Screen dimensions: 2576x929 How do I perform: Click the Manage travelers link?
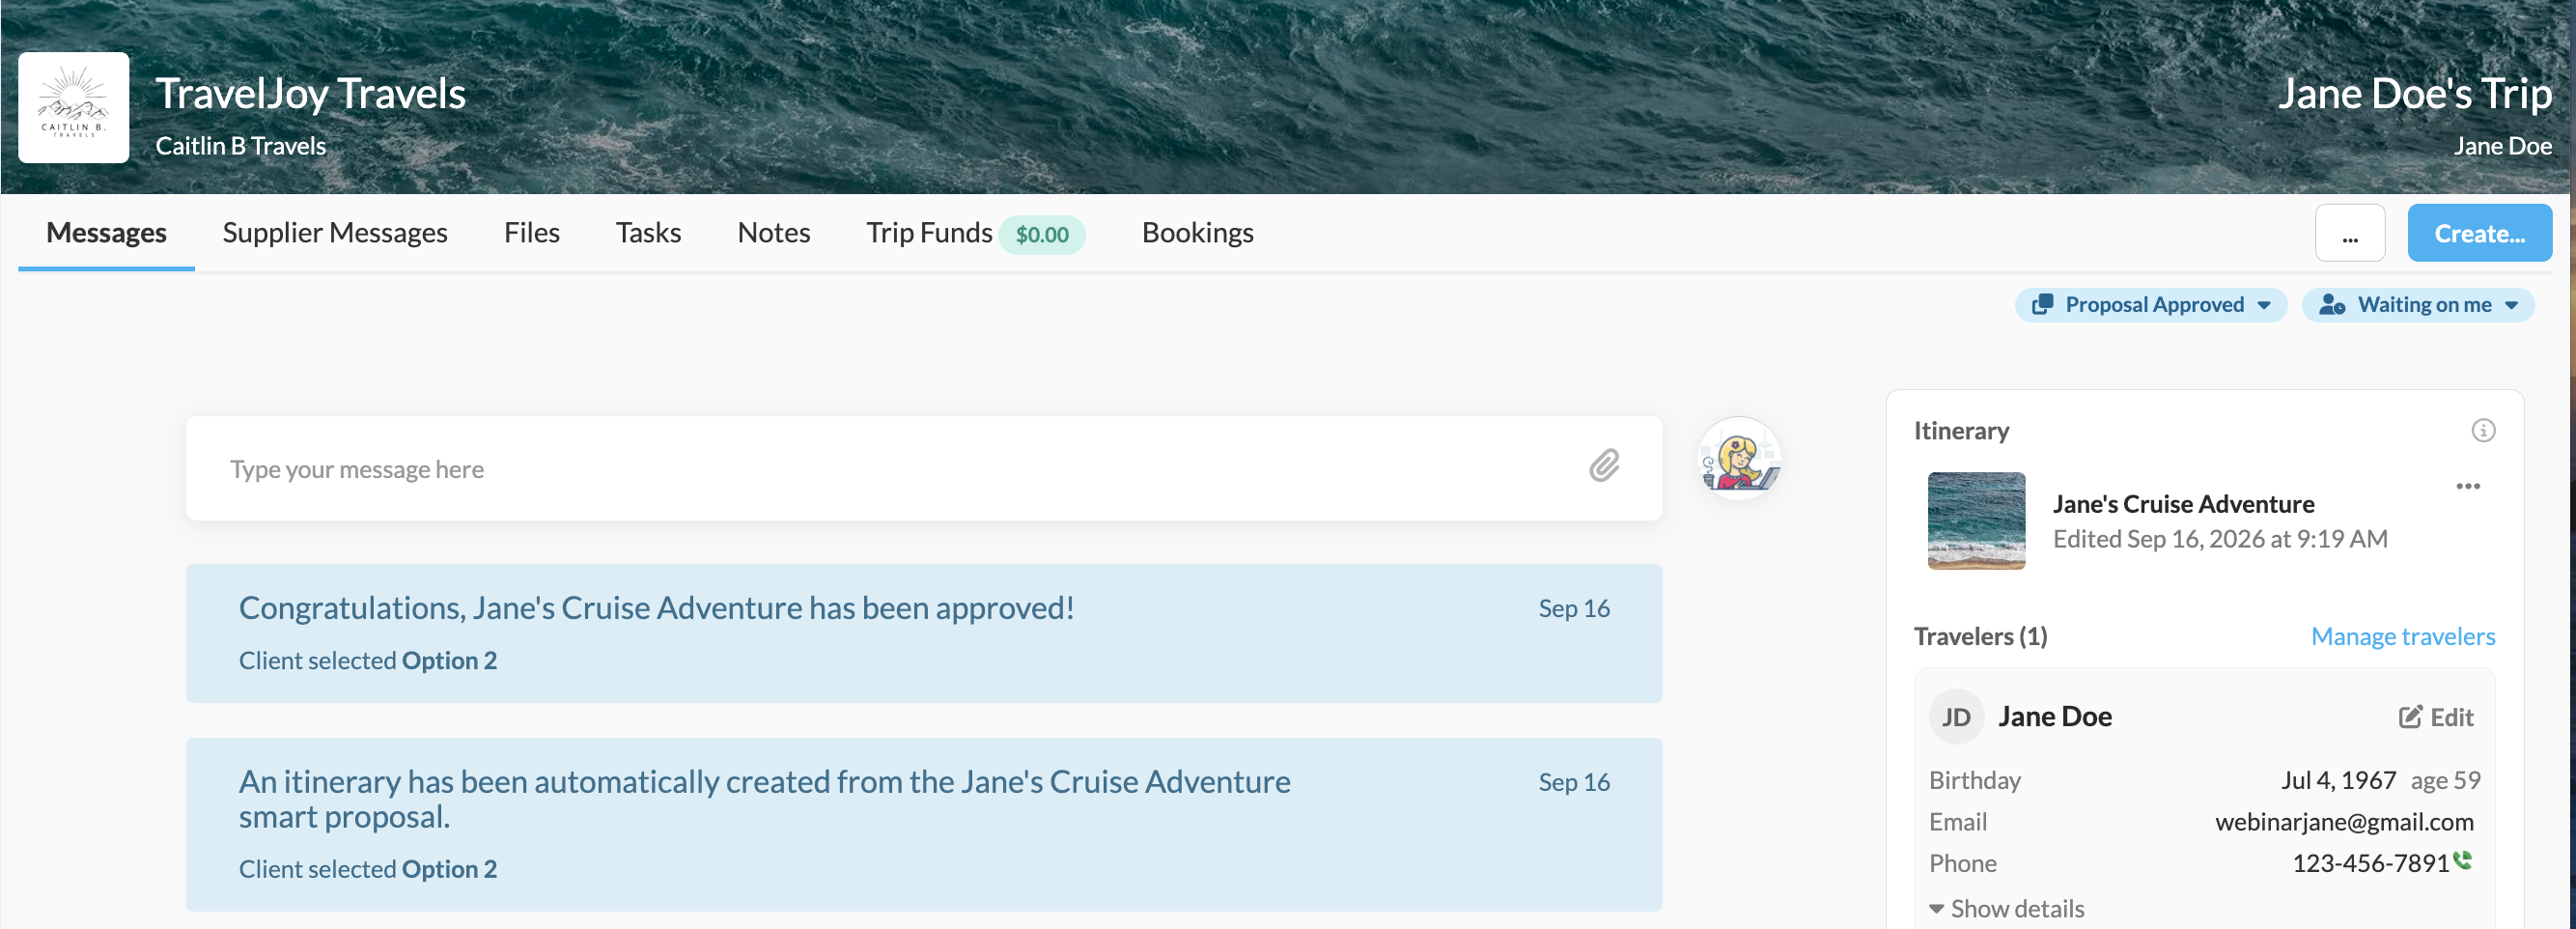tap(2402, 636)
